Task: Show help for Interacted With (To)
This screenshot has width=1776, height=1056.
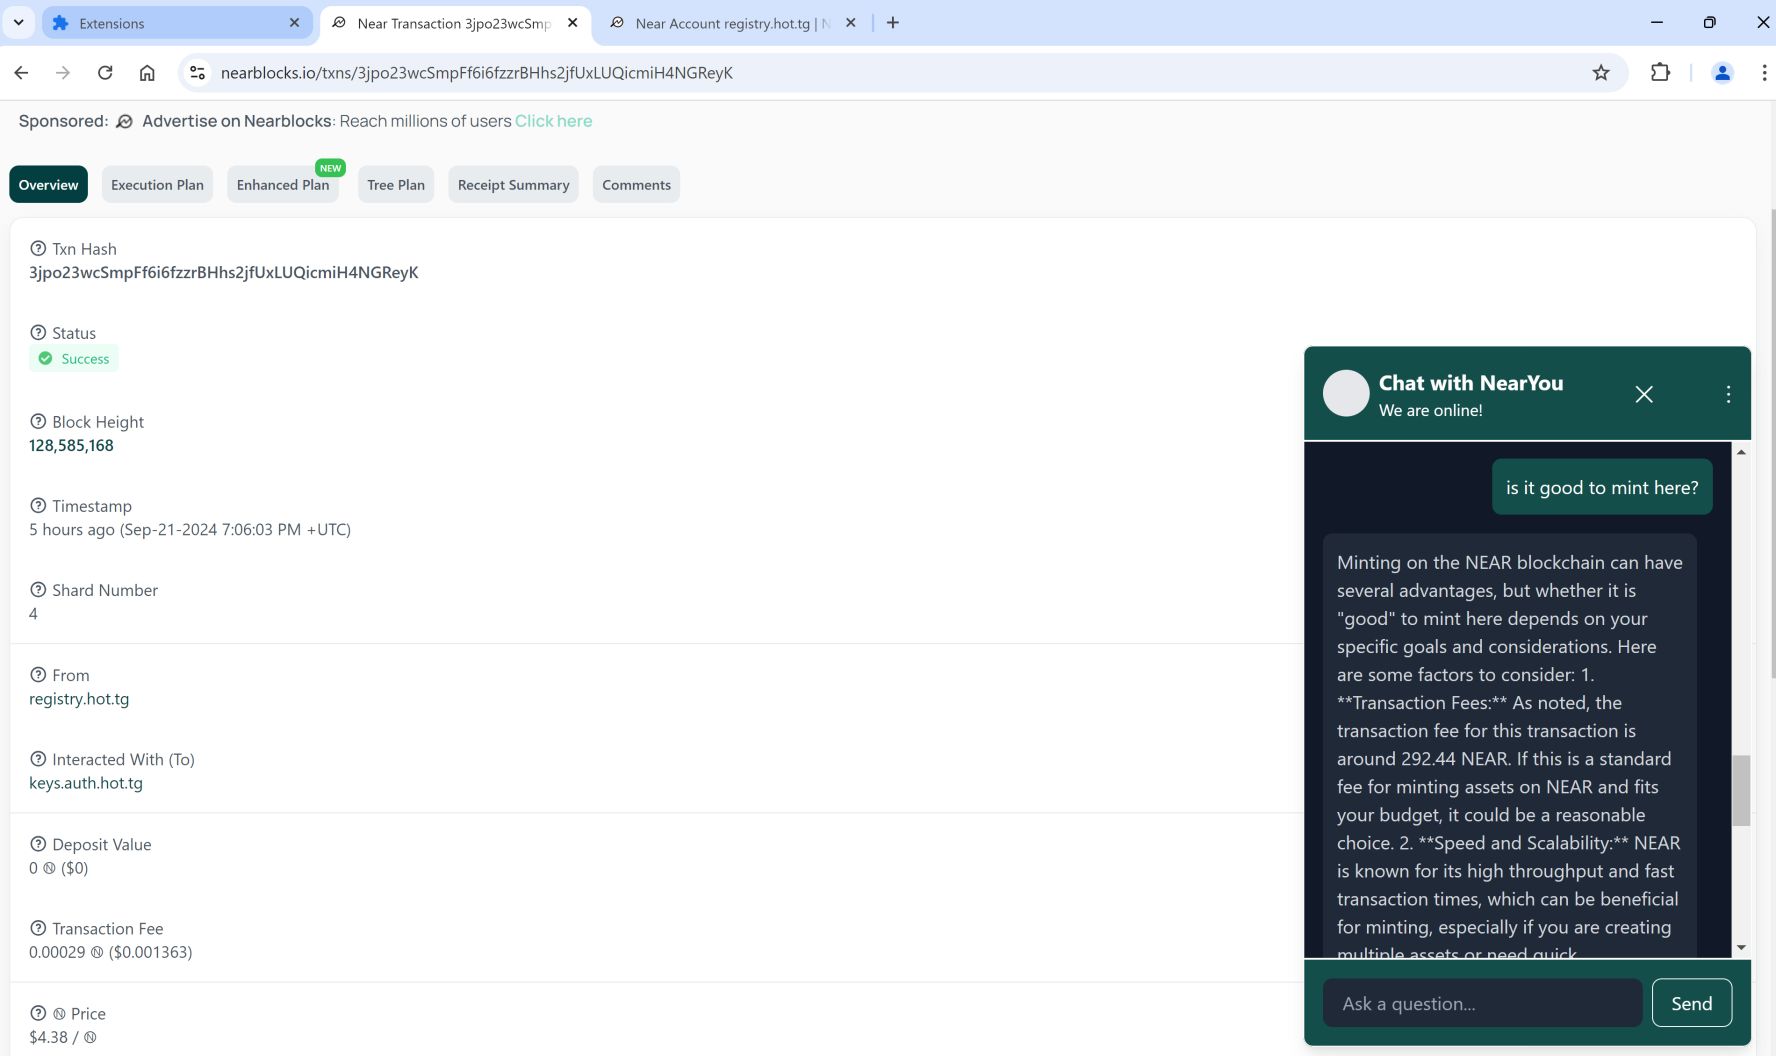Action: tap(38, 759)
